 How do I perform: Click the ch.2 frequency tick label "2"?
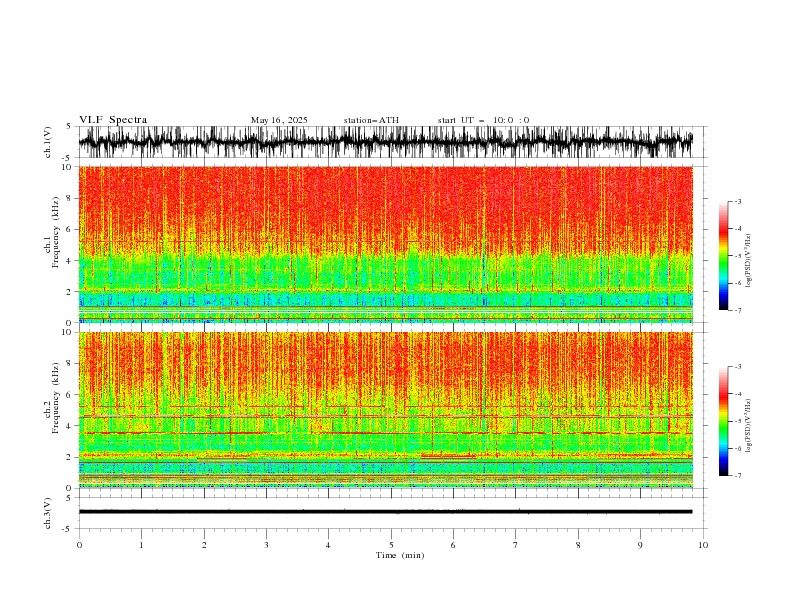[x=70, y=457]
